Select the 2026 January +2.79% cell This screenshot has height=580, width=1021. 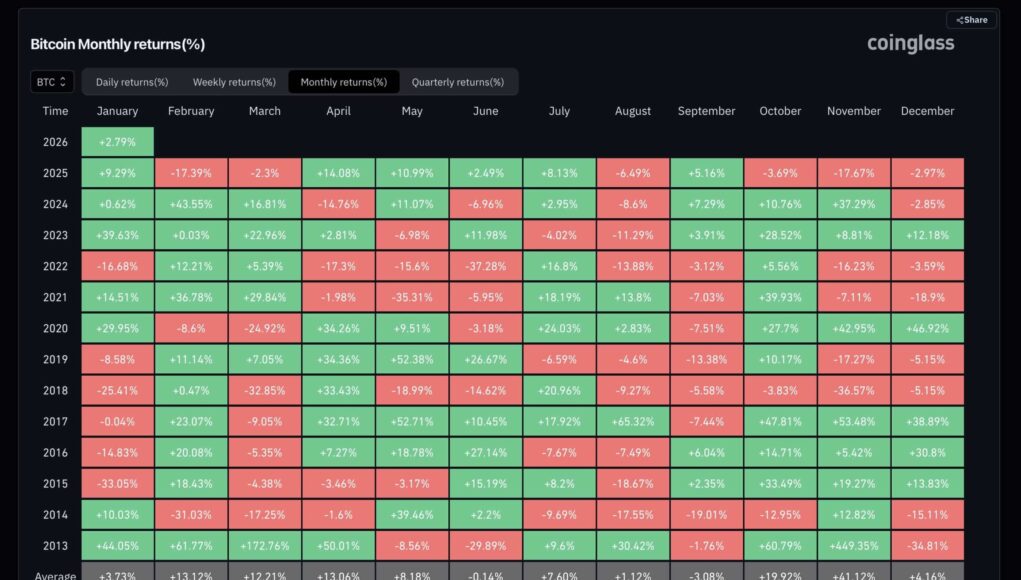[118, 142]
